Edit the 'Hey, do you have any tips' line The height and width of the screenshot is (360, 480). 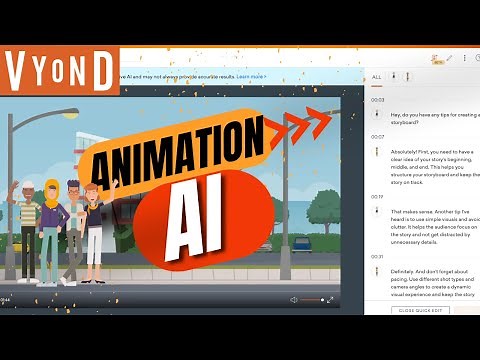435,119
